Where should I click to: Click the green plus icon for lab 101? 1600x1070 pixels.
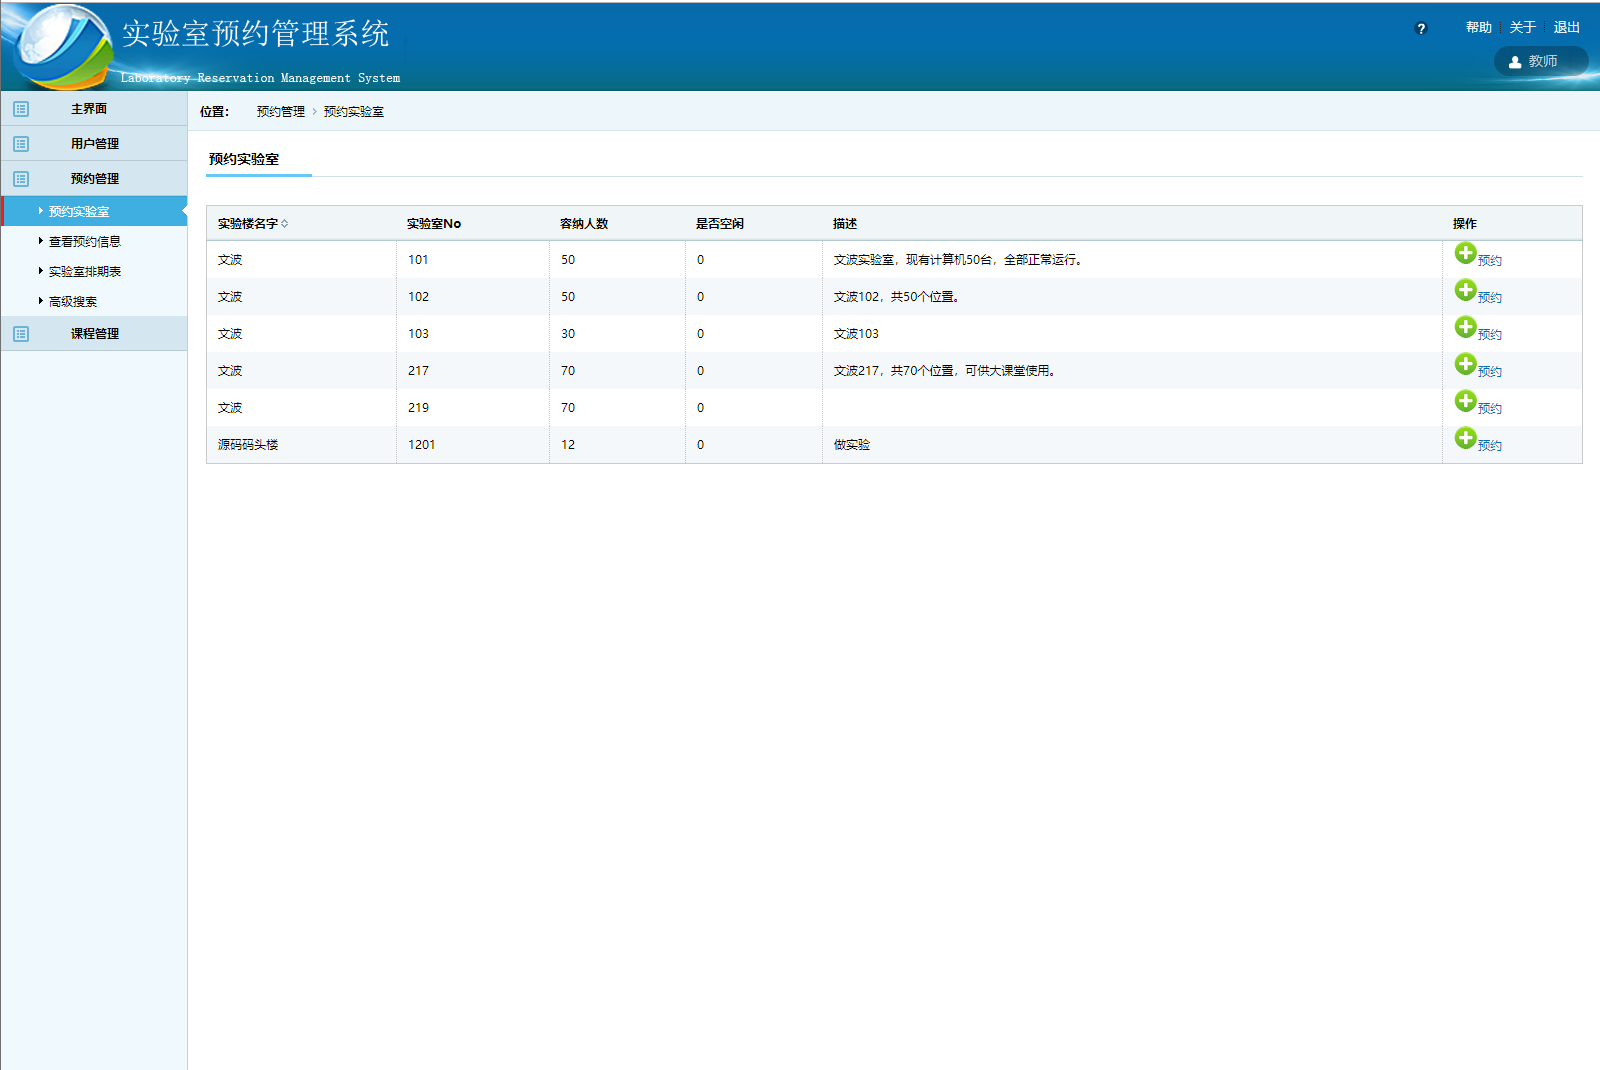(x=1465, y=253)
